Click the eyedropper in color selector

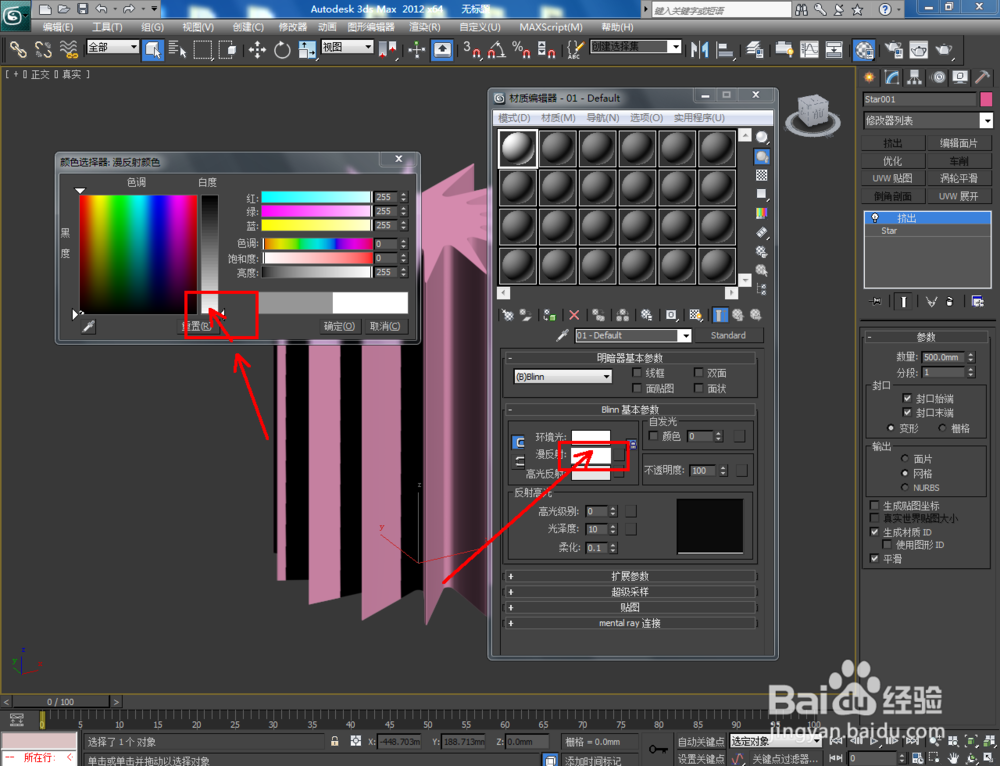click(x=88, y=327)
